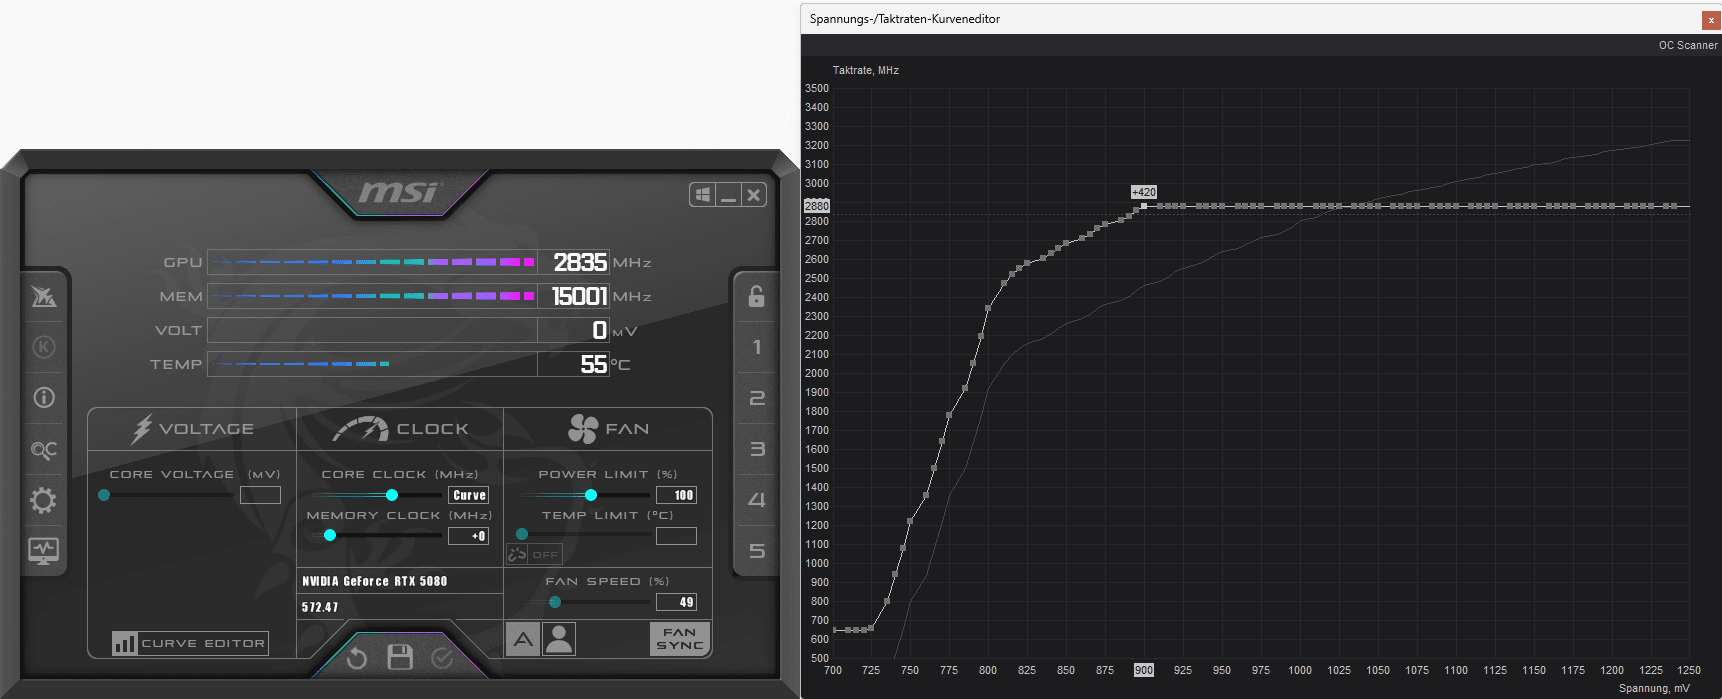1722x699 pixels.
Task: Click the highlighted 2880 MHz axis label
Action: click(x=816, y=206)
